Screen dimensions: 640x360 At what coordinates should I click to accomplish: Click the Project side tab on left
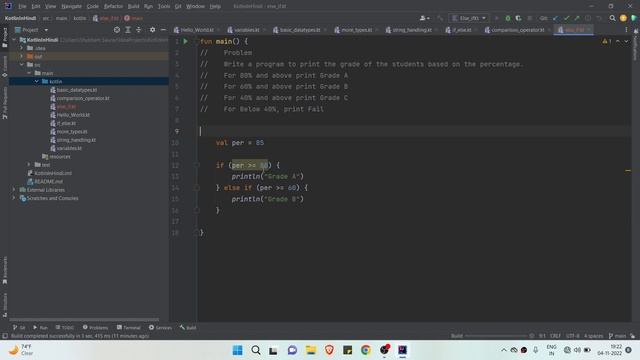(4, 38)
